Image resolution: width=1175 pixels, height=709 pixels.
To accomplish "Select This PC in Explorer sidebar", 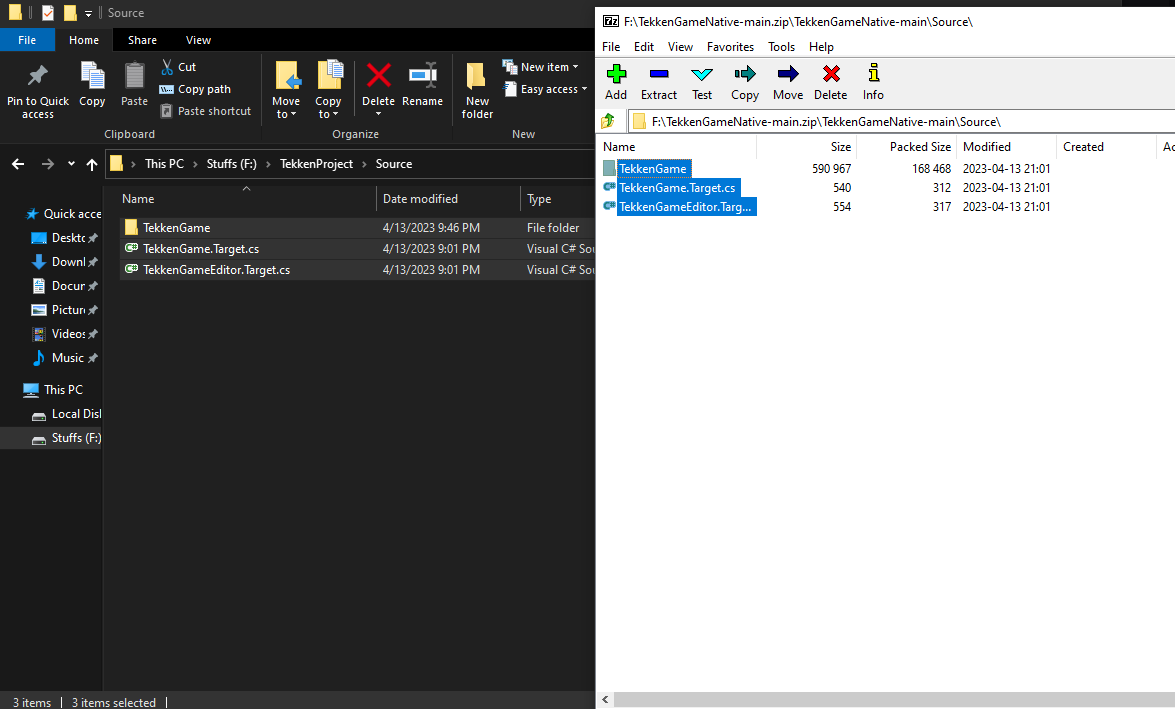I will (x=52, y=390).
